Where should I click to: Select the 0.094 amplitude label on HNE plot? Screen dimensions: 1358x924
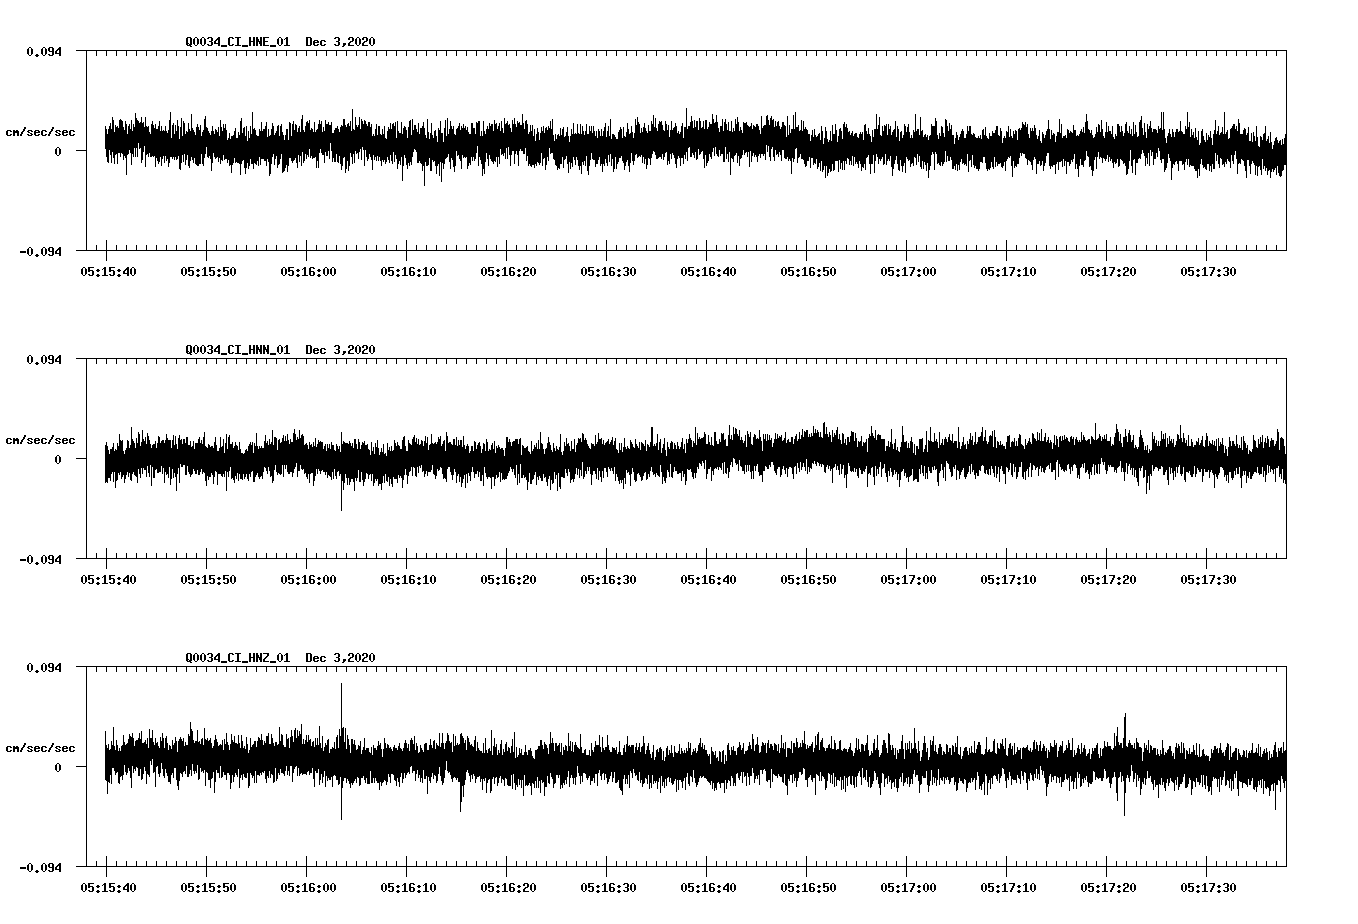point(42,52)
